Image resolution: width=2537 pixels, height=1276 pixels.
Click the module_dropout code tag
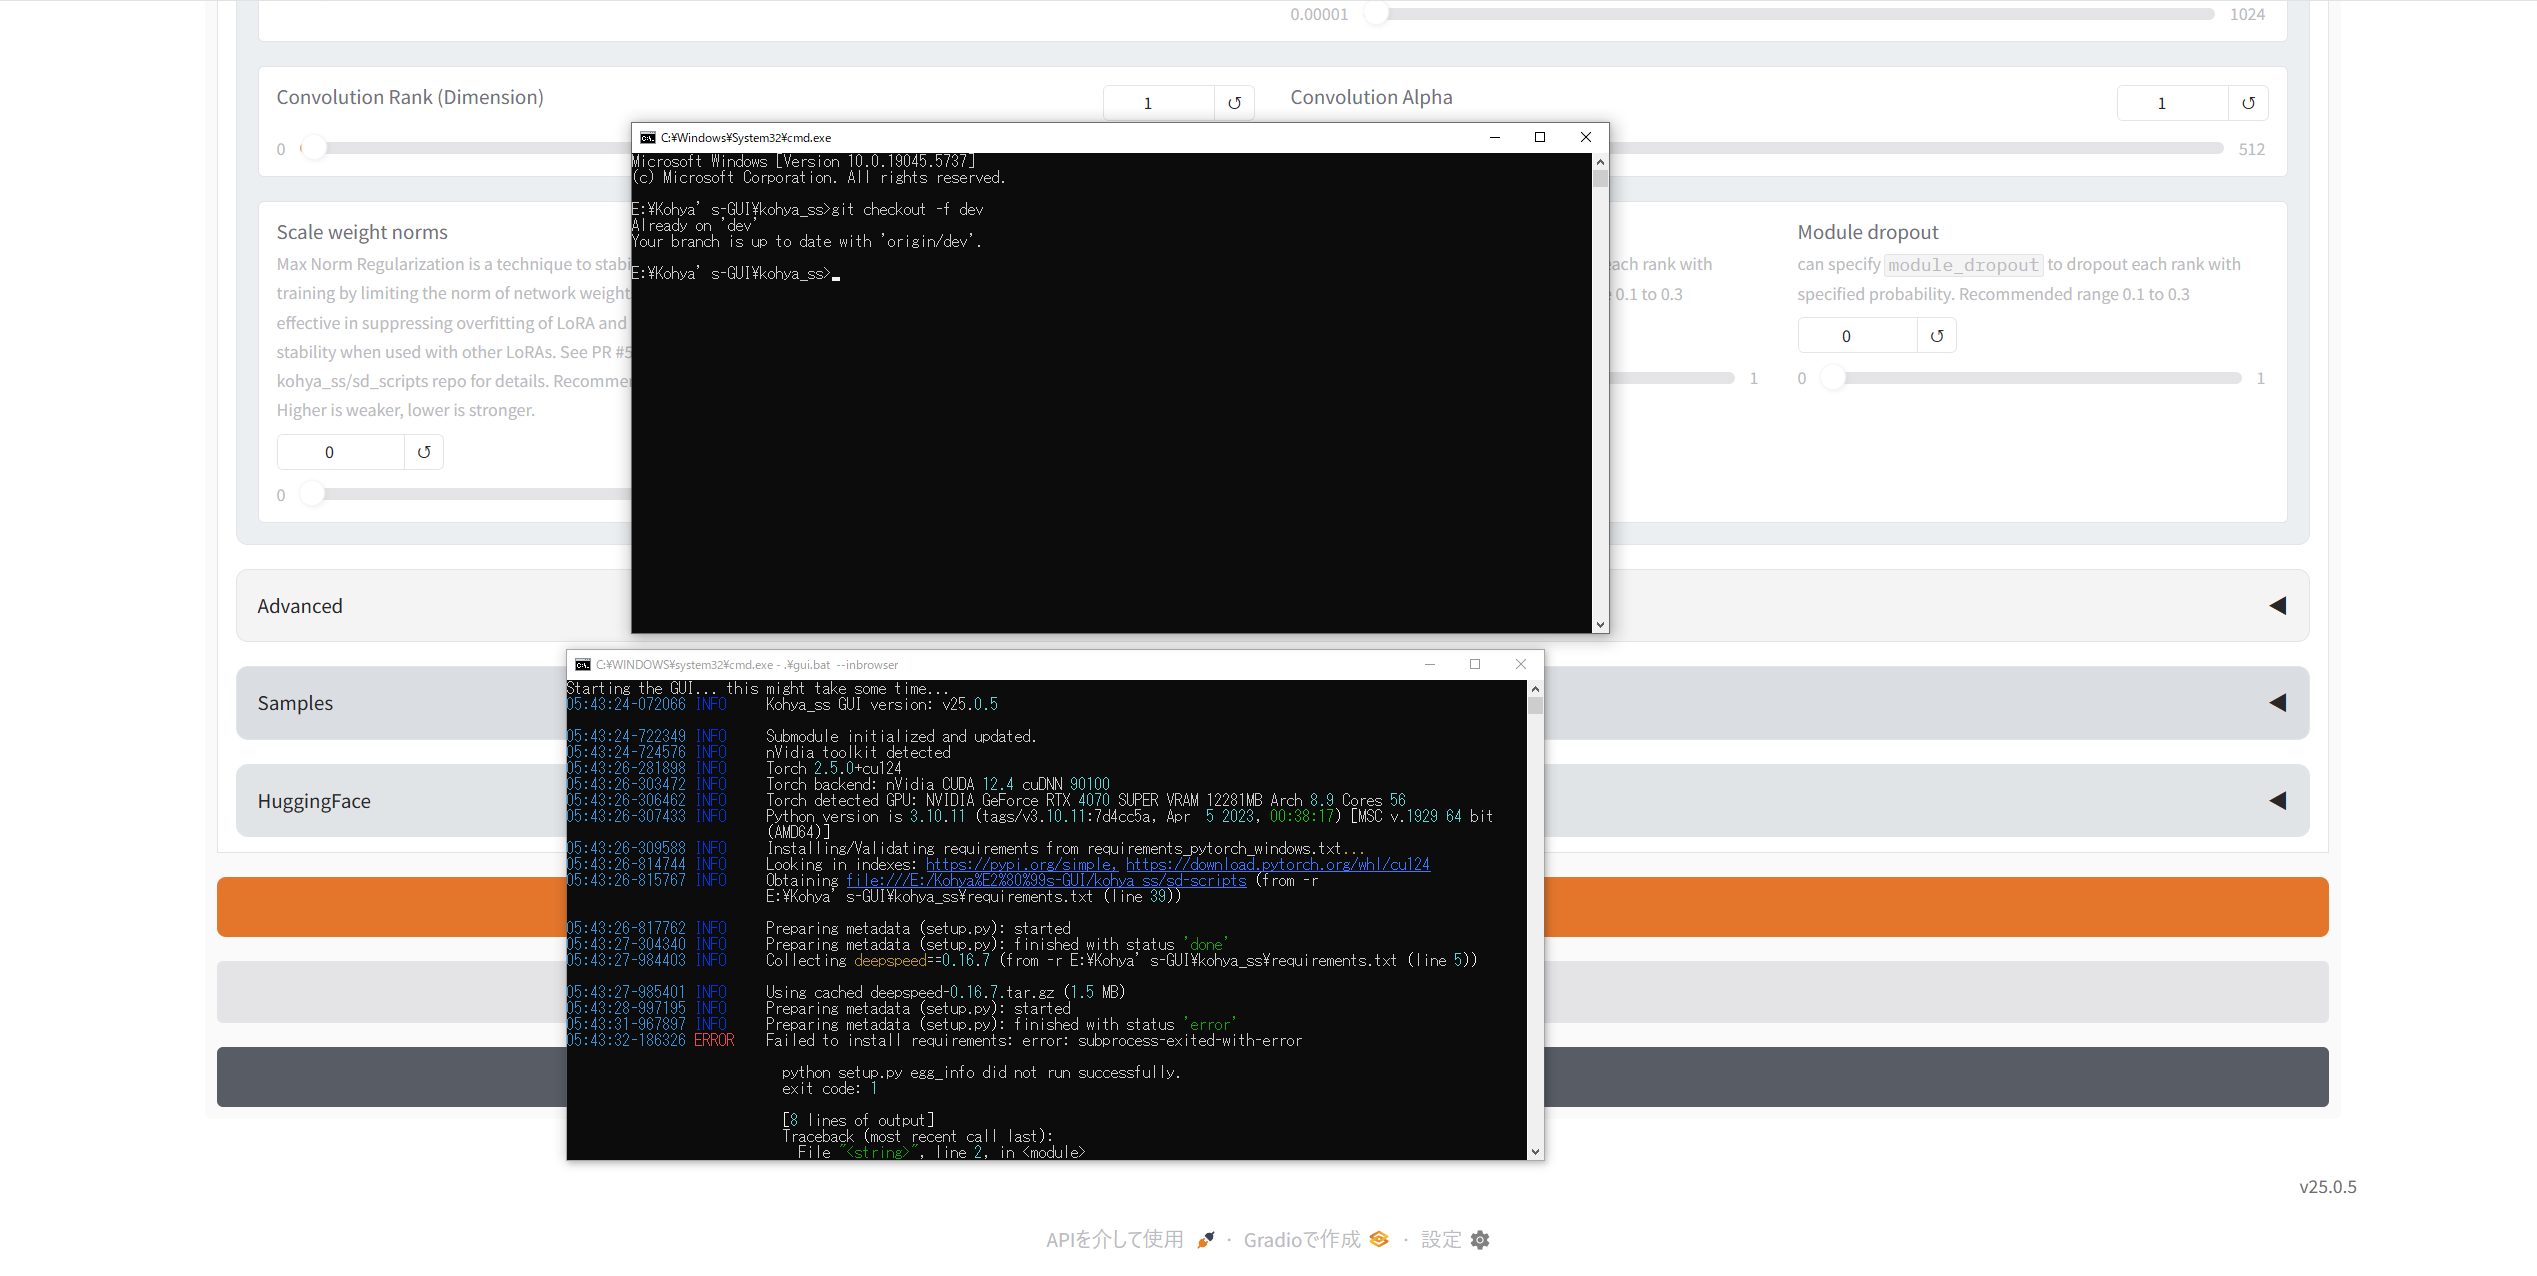pos(1963,265)
